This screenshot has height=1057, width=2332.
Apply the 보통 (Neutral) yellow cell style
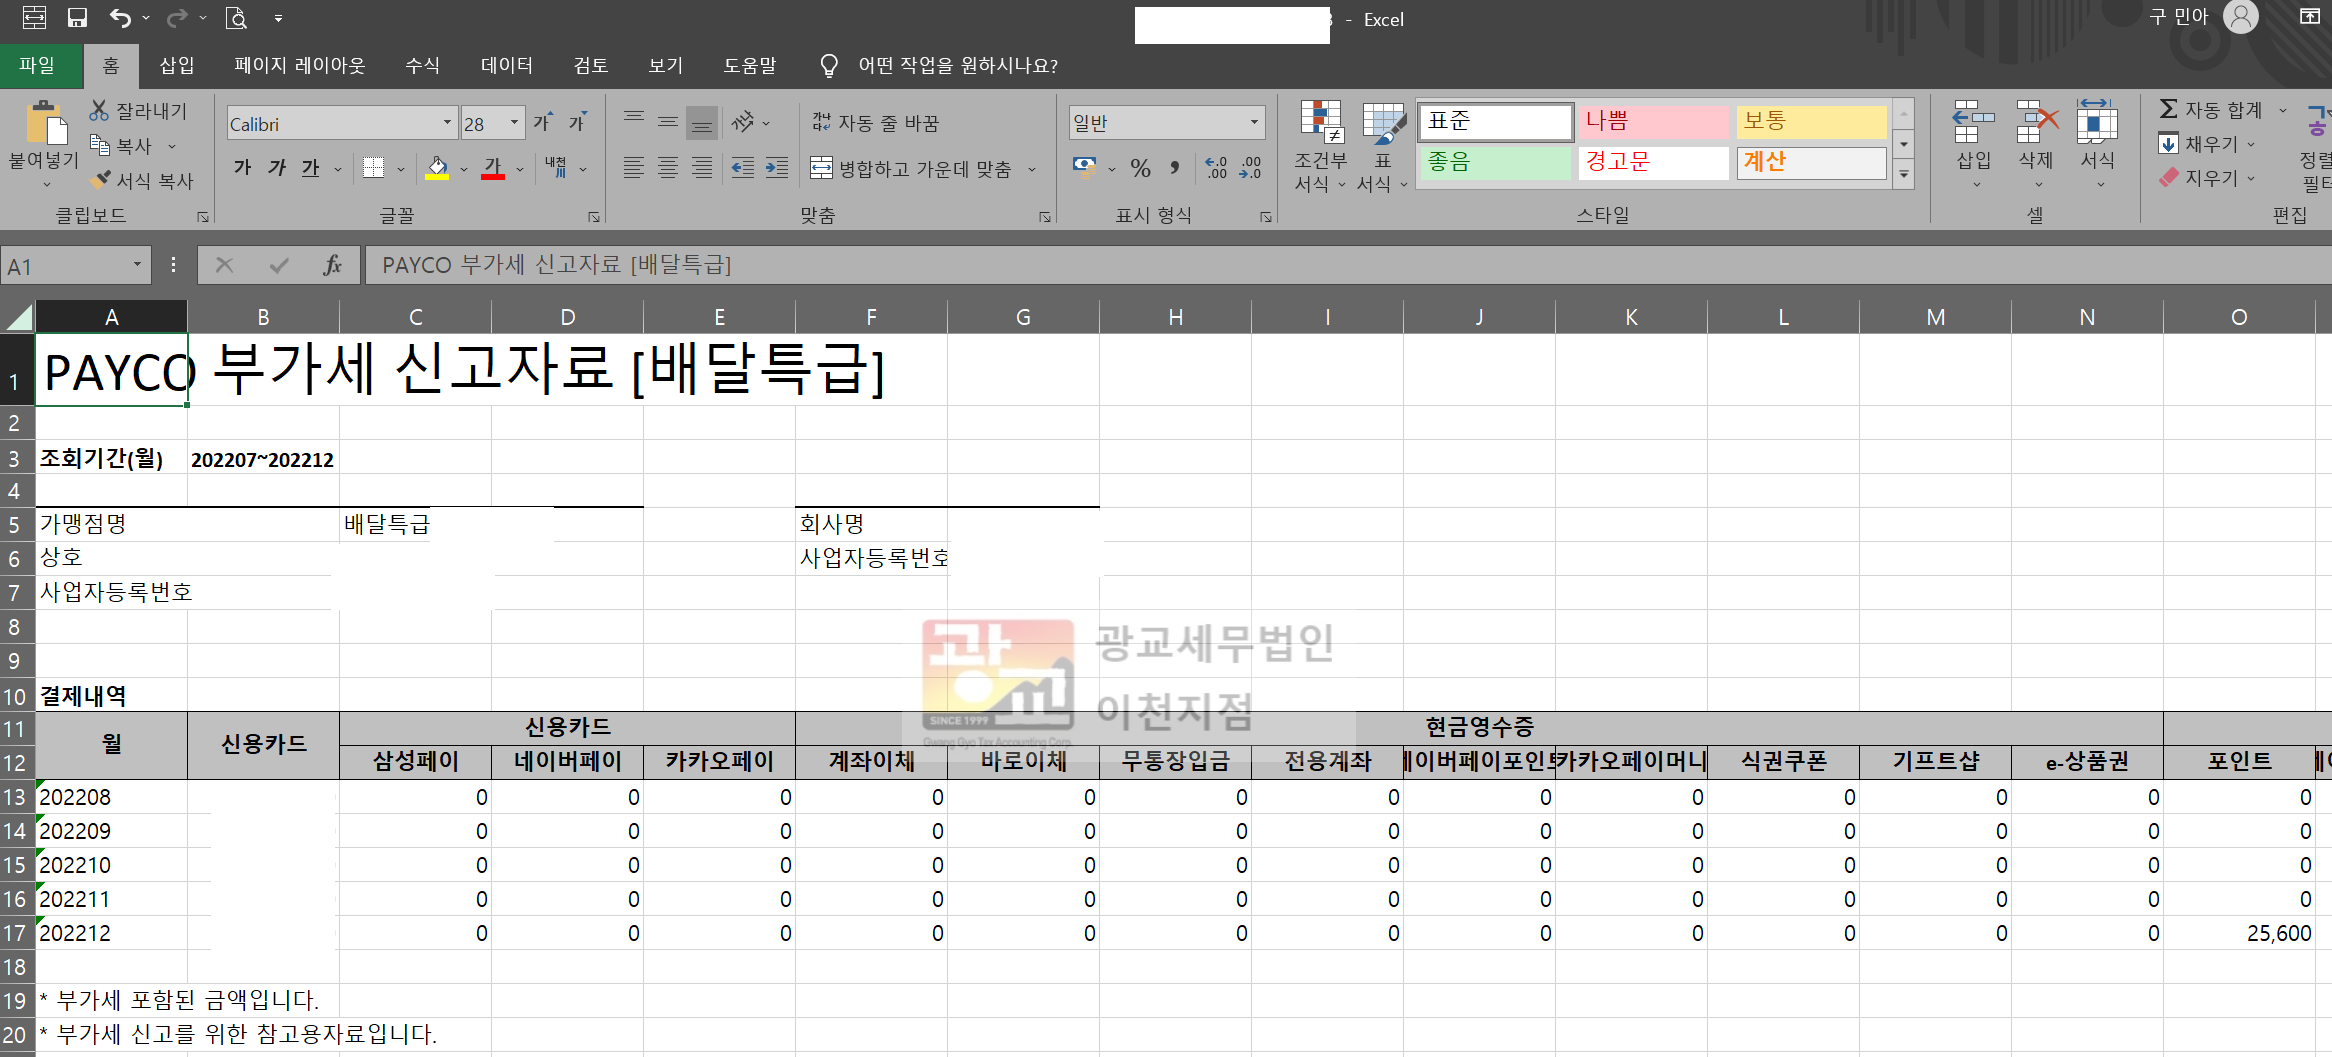tap(1811, 121)
